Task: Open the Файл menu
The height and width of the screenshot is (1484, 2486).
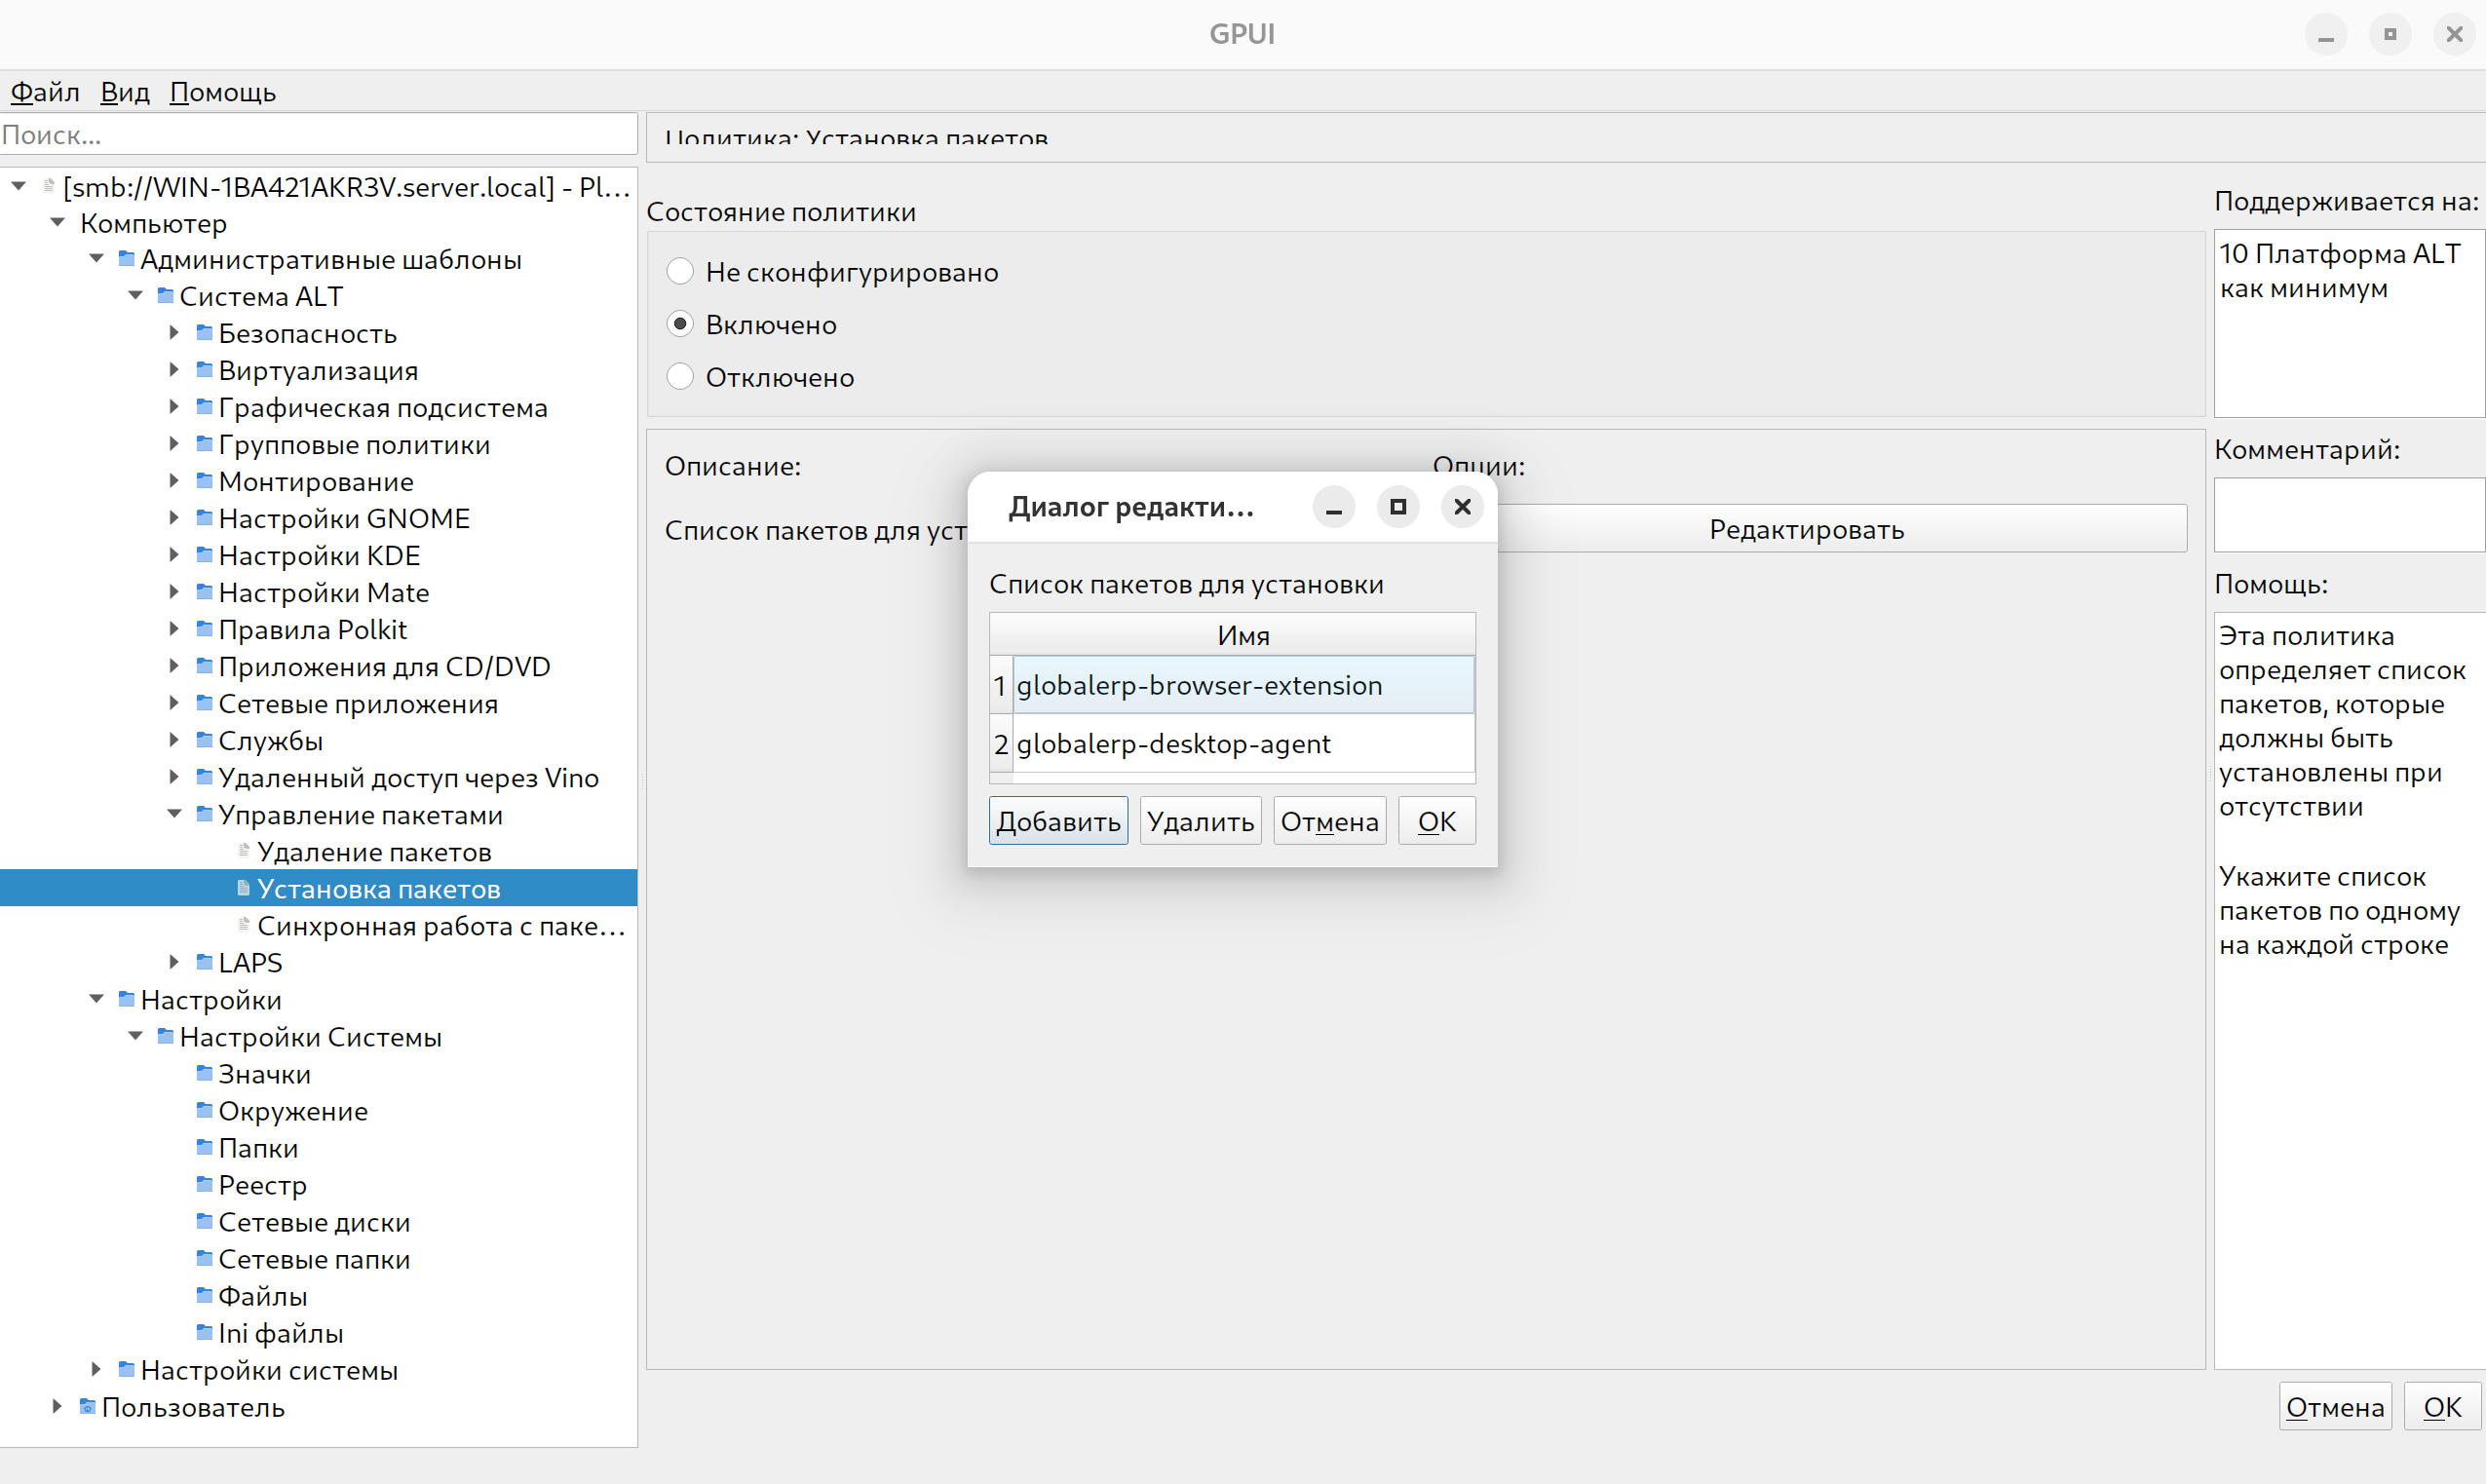Action: (45, 92)
